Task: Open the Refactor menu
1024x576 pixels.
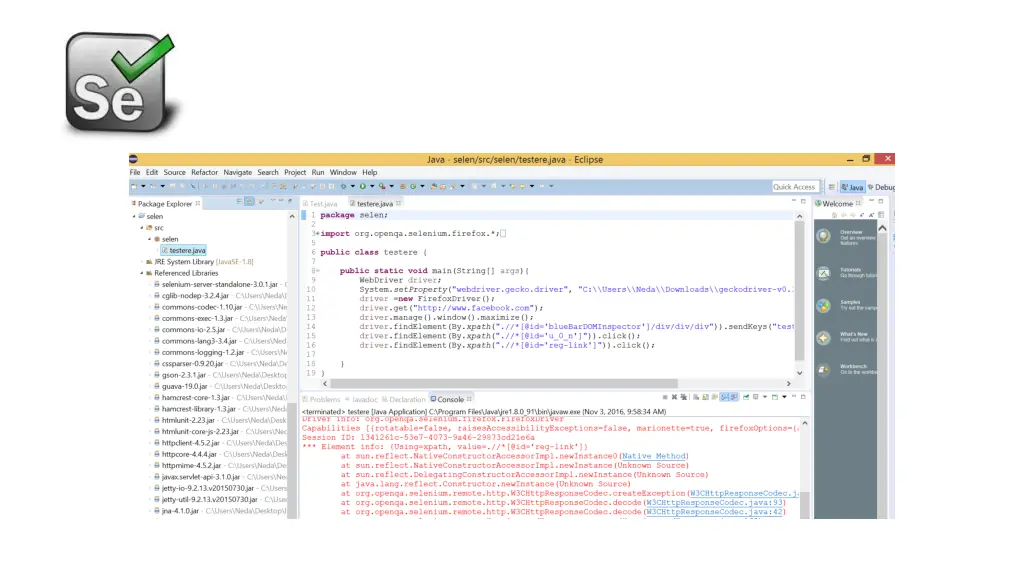Action: pos(204,172)
